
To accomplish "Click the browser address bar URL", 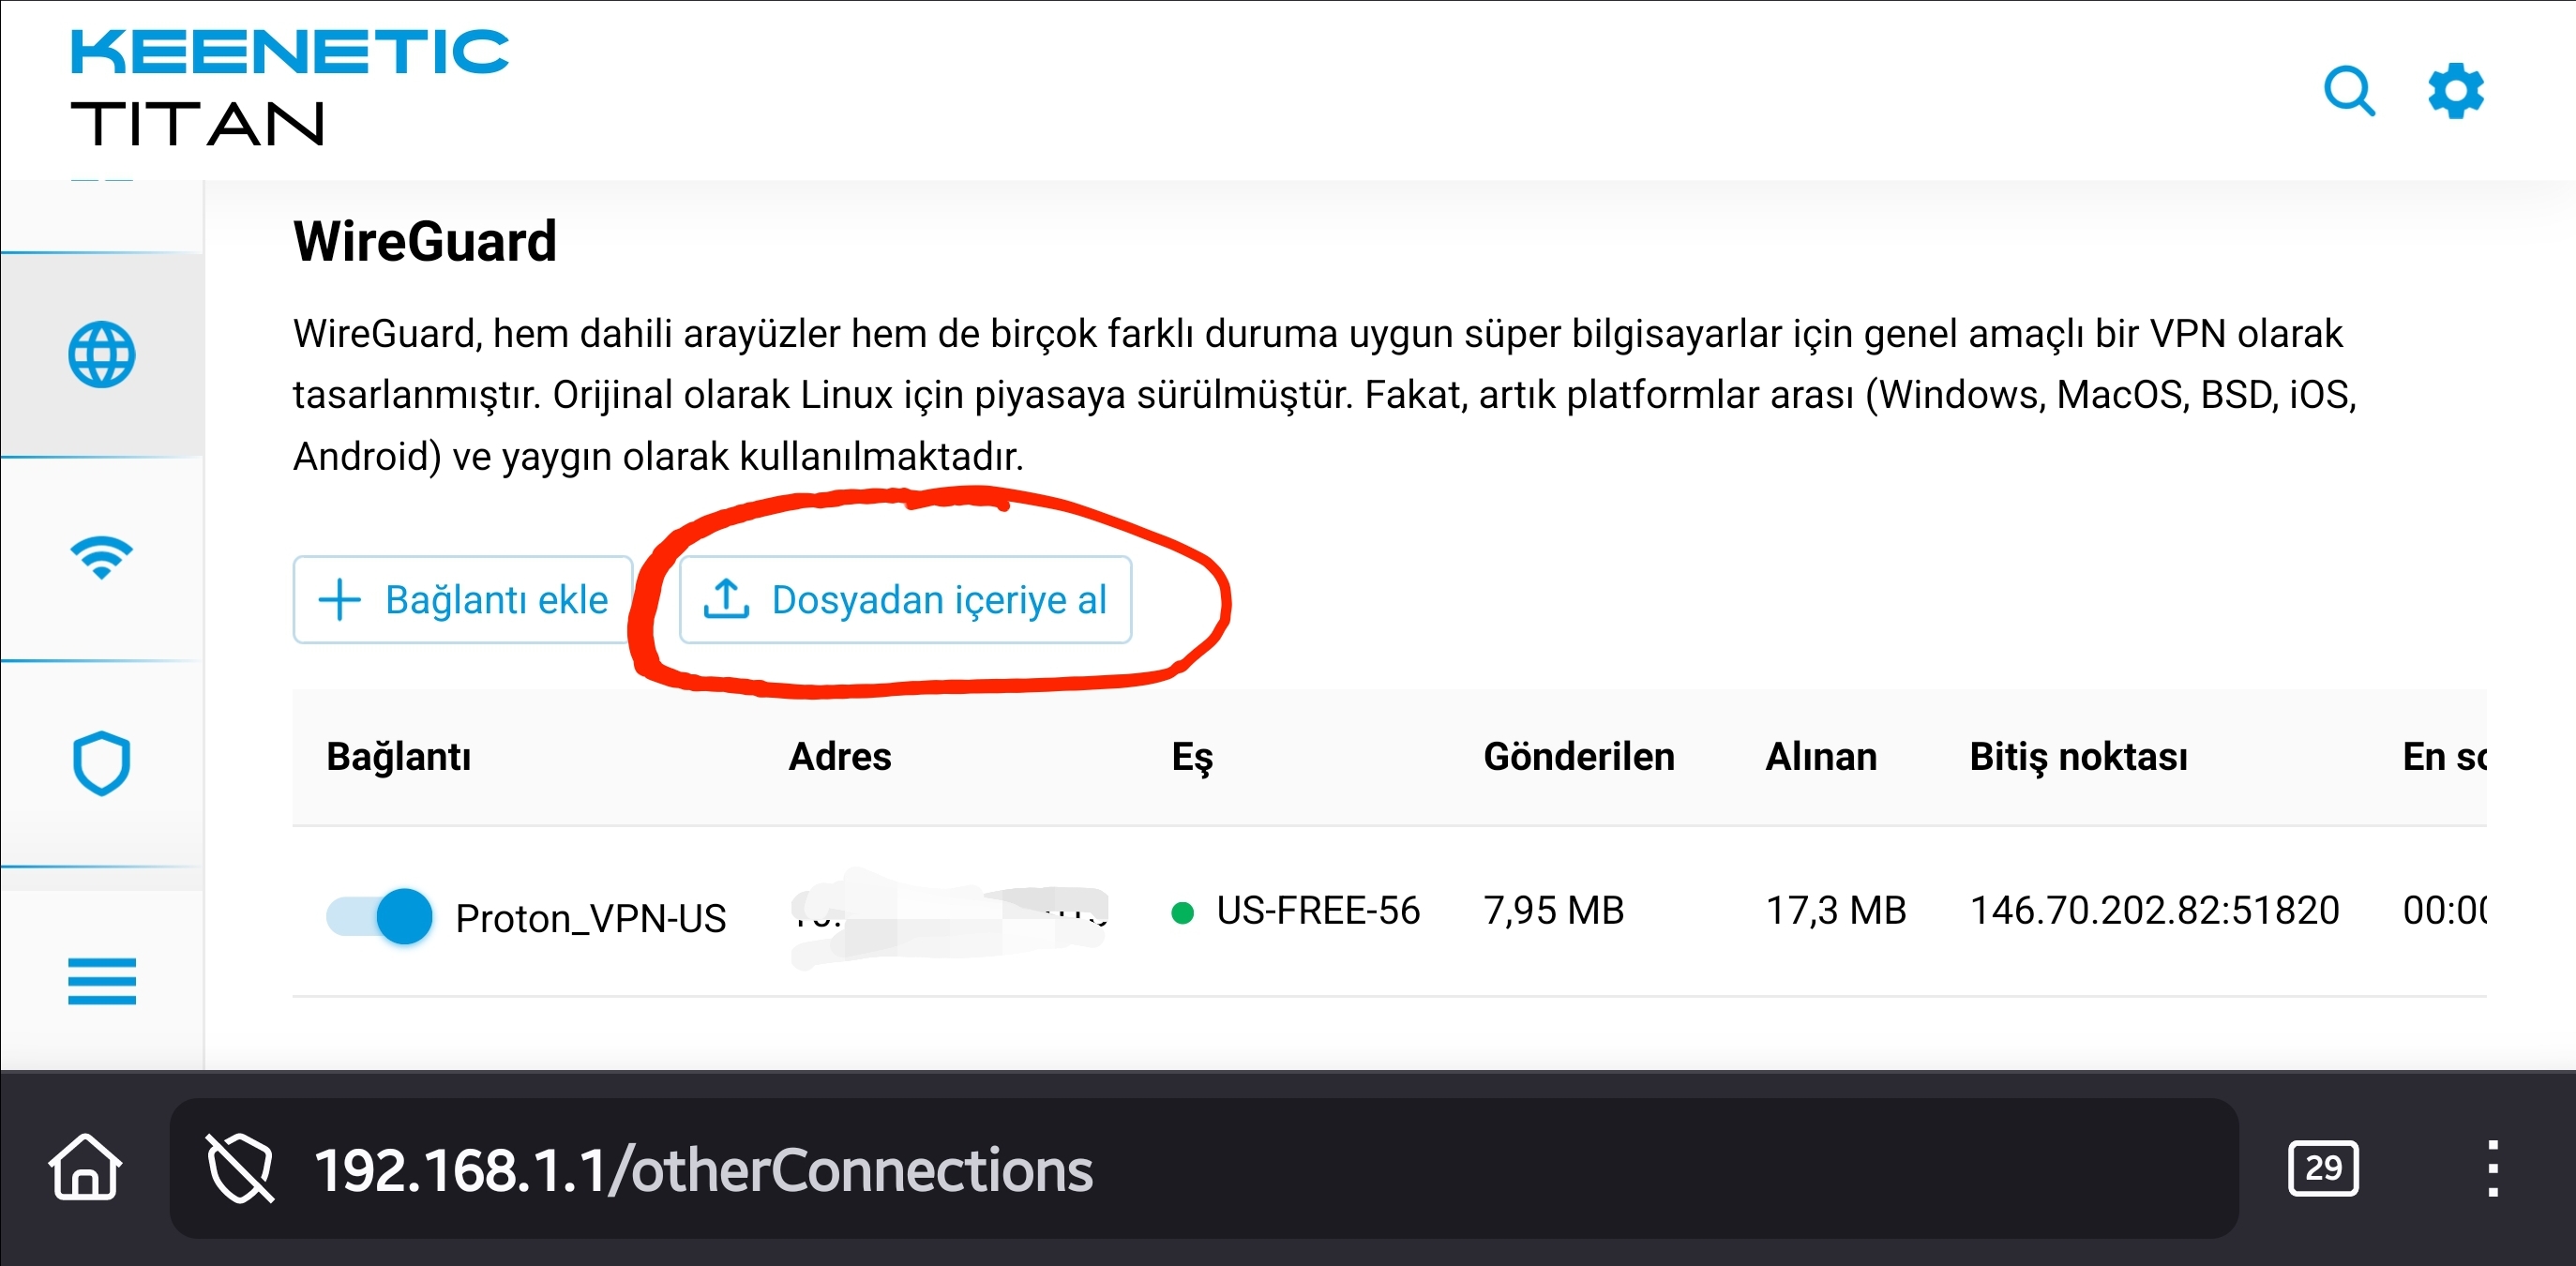I will [703, 1169].
